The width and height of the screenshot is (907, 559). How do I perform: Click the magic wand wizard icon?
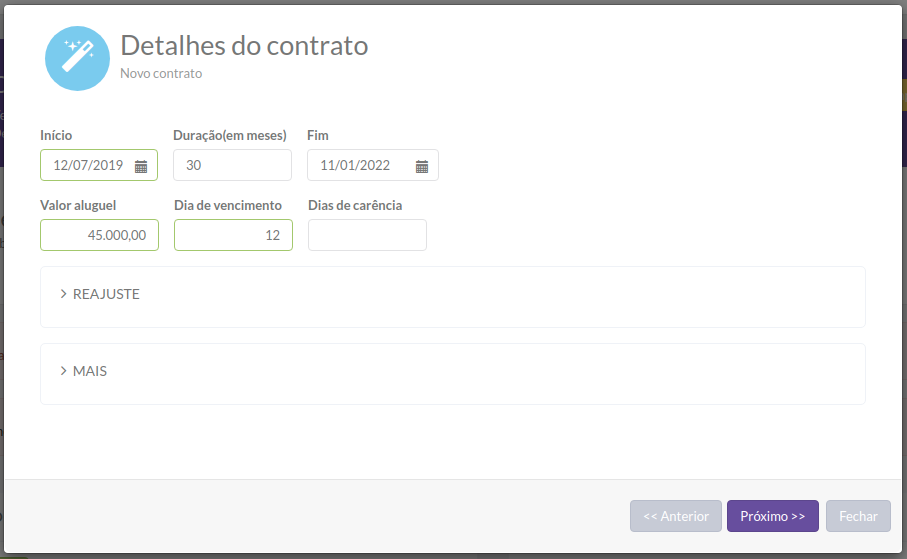78,58
